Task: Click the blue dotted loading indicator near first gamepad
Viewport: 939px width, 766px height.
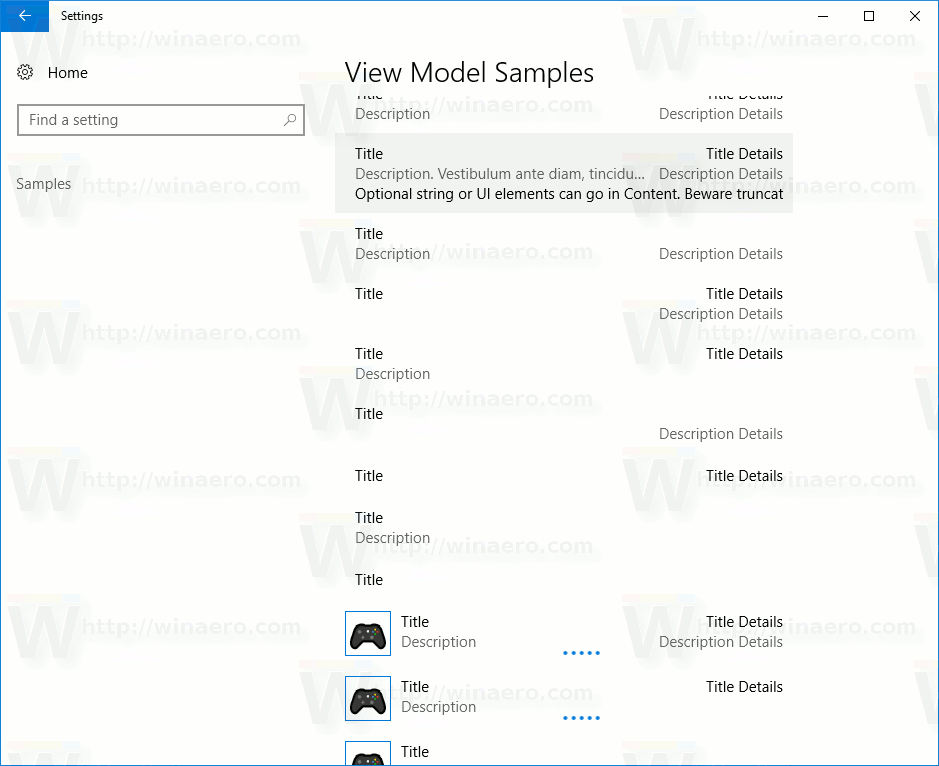Action: pos(581,652)
